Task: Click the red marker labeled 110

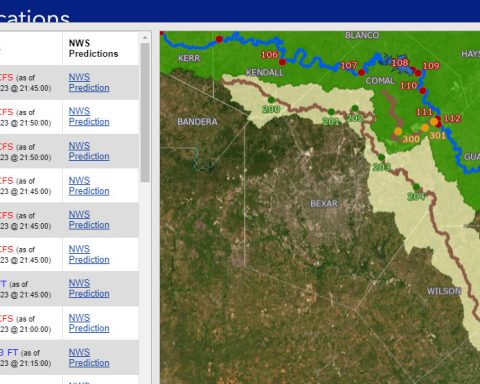Action: tap(423, 90)
